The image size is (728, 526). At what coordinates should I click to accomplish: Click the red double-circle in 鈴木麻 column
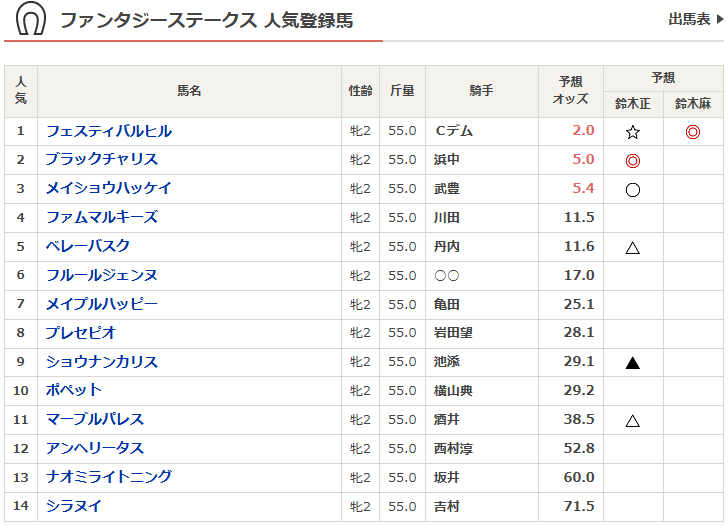click(693, 132)
